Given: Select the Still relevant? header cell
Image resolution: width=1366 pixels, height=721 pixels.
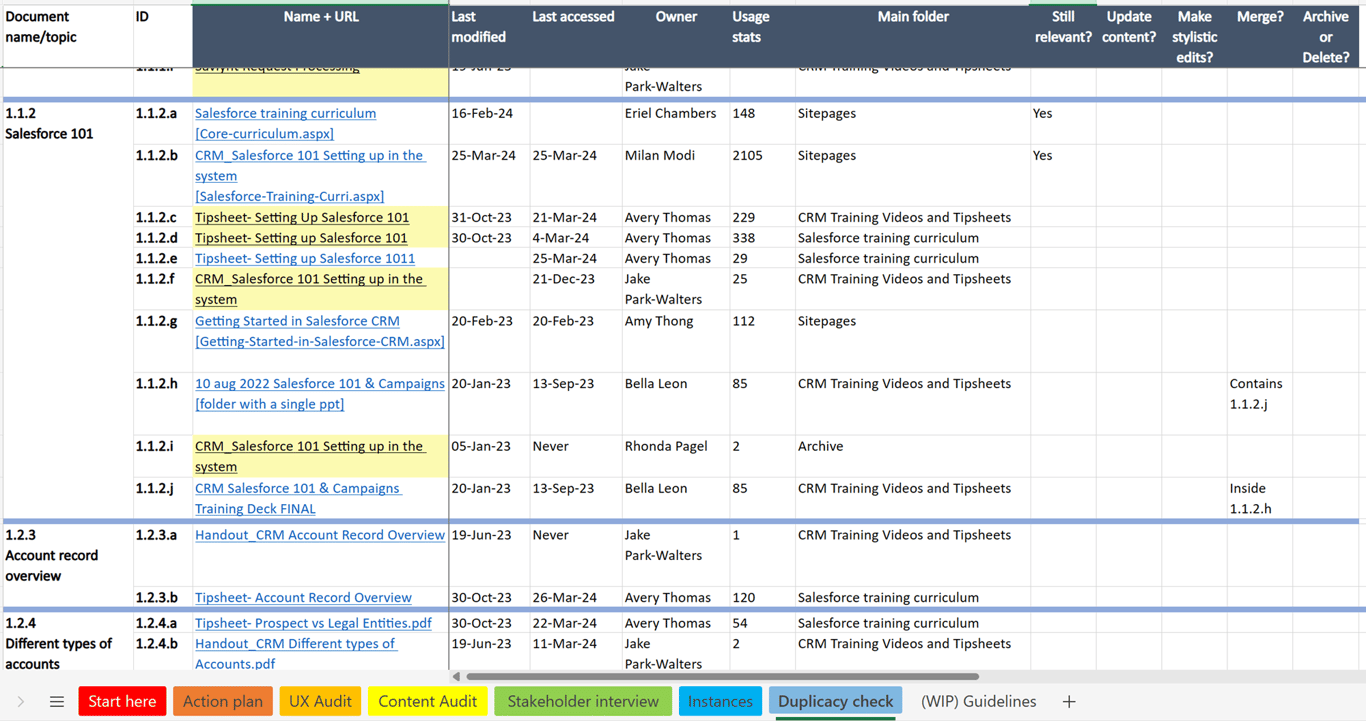Looking at the screenshot, I should 1063,36.
